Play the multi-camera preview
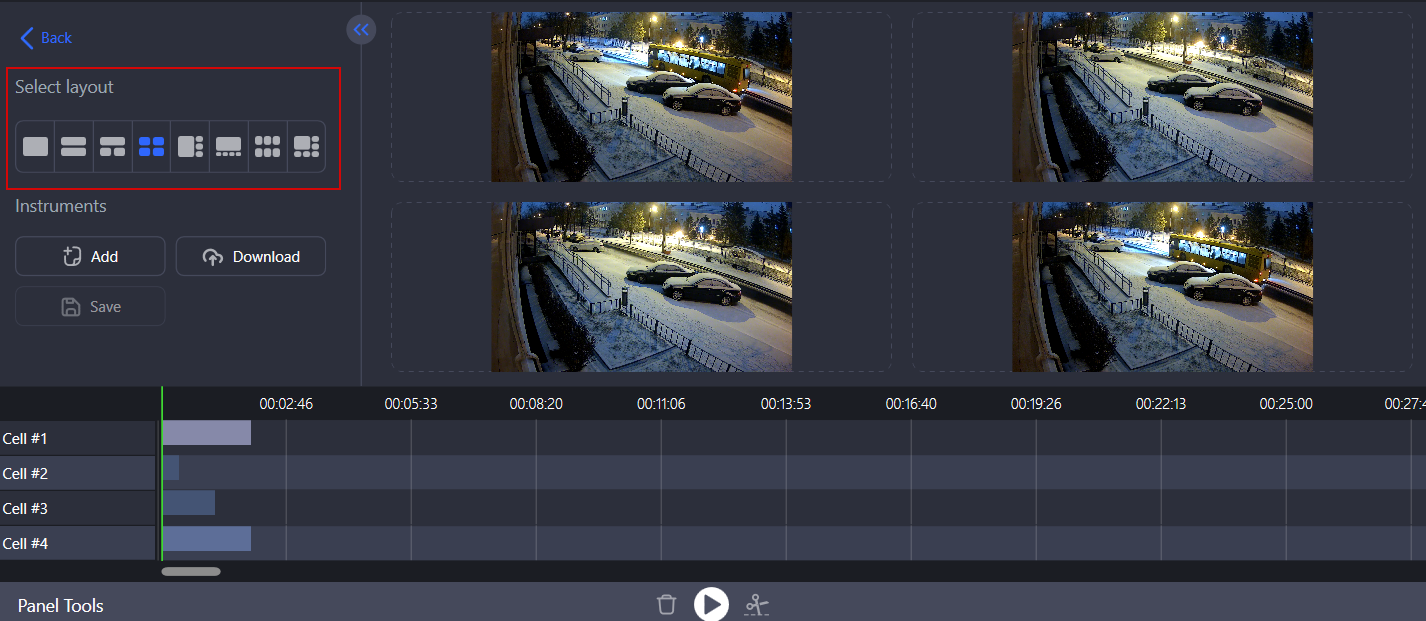 coord(711,604)
